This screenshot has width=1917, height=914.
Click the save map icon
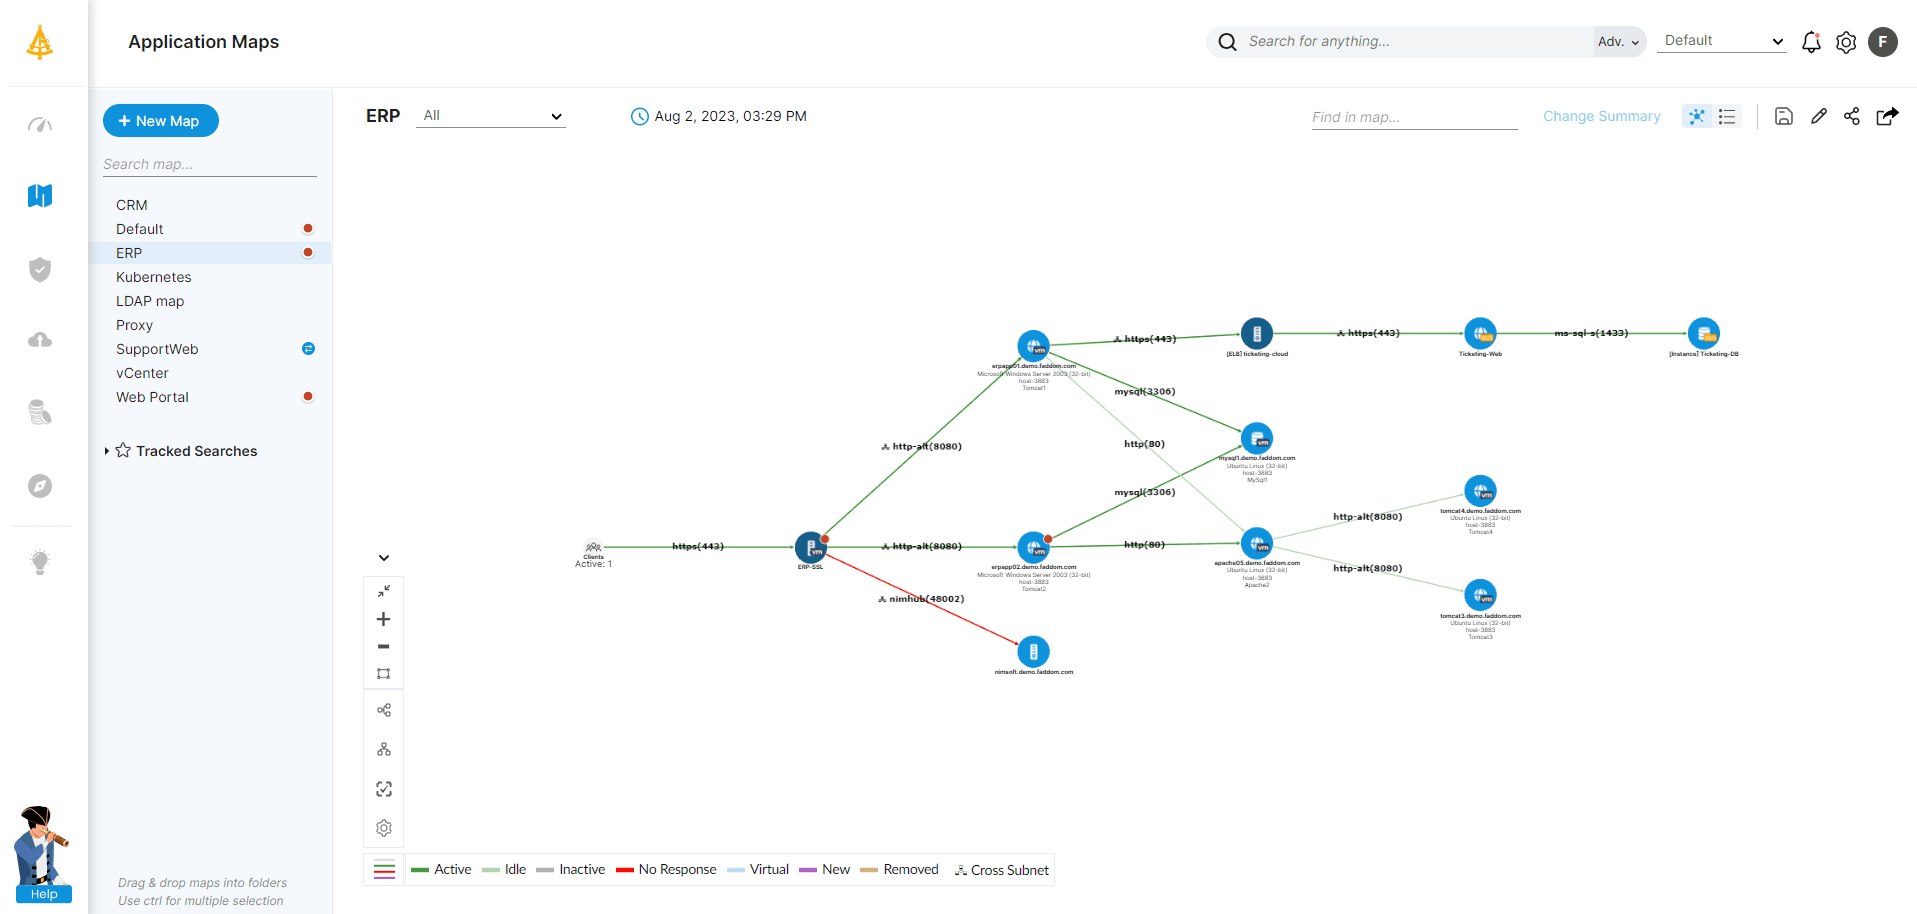[x=1783, y=116]
